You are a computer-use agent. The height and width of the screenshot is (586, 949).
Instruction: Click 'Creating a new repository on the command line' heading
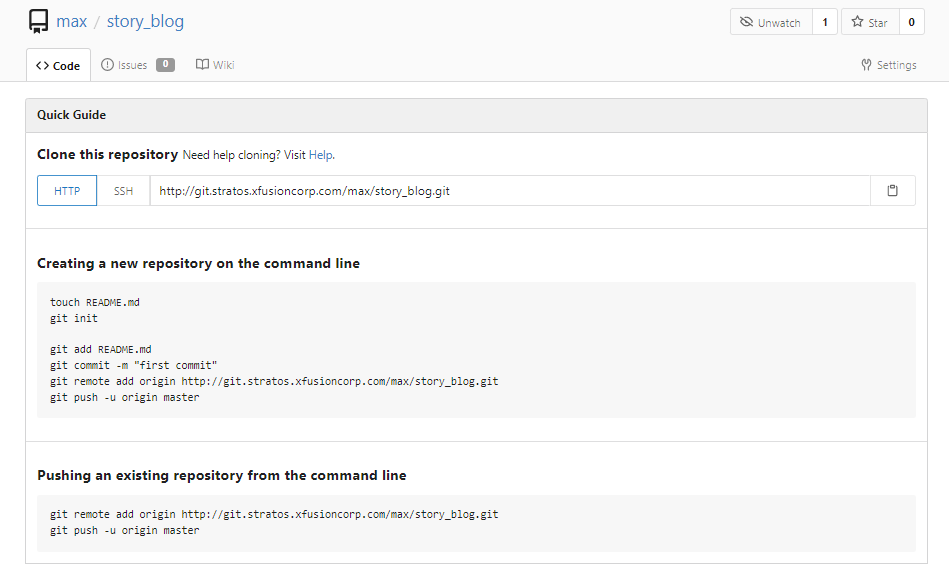pyautogui.click(x=199, y=263)
